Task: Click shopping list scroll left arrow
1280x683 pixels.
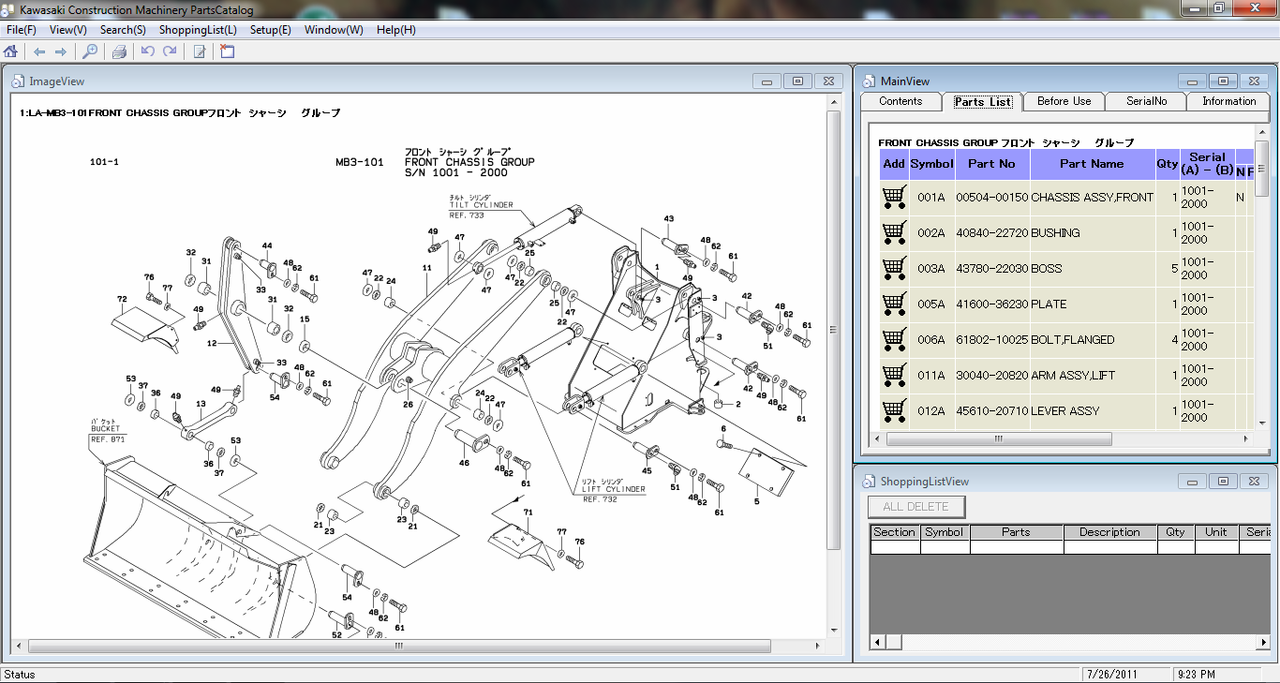Action: (876, 642)
